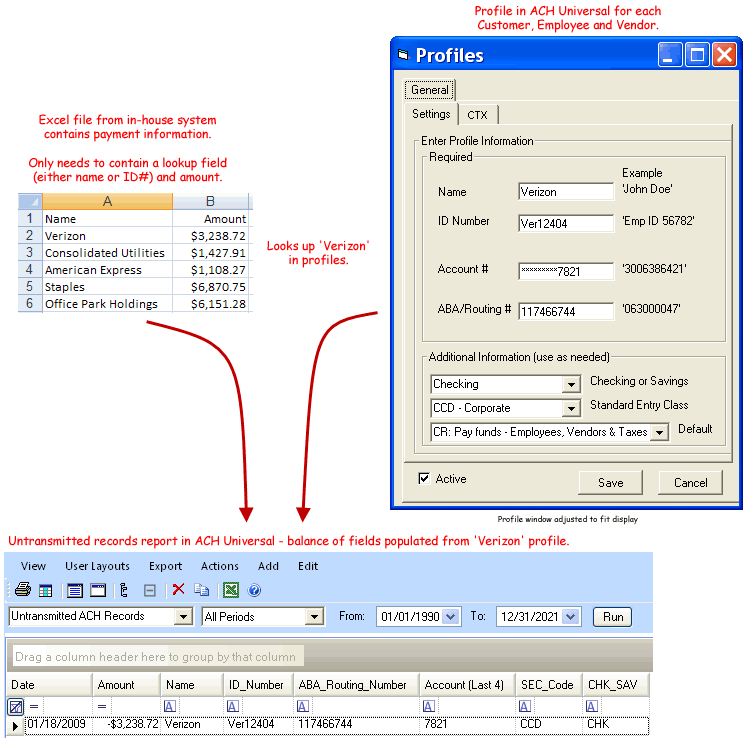The width and height of the screenshot is (748, 741).
Task: Click the blue-lined list layout icon
Action: click(x=75, y=591)
